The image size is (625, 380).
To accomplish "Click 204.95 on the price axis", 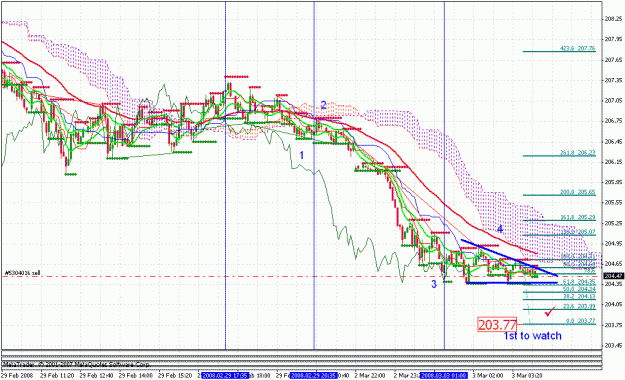I will pos(613,243).
